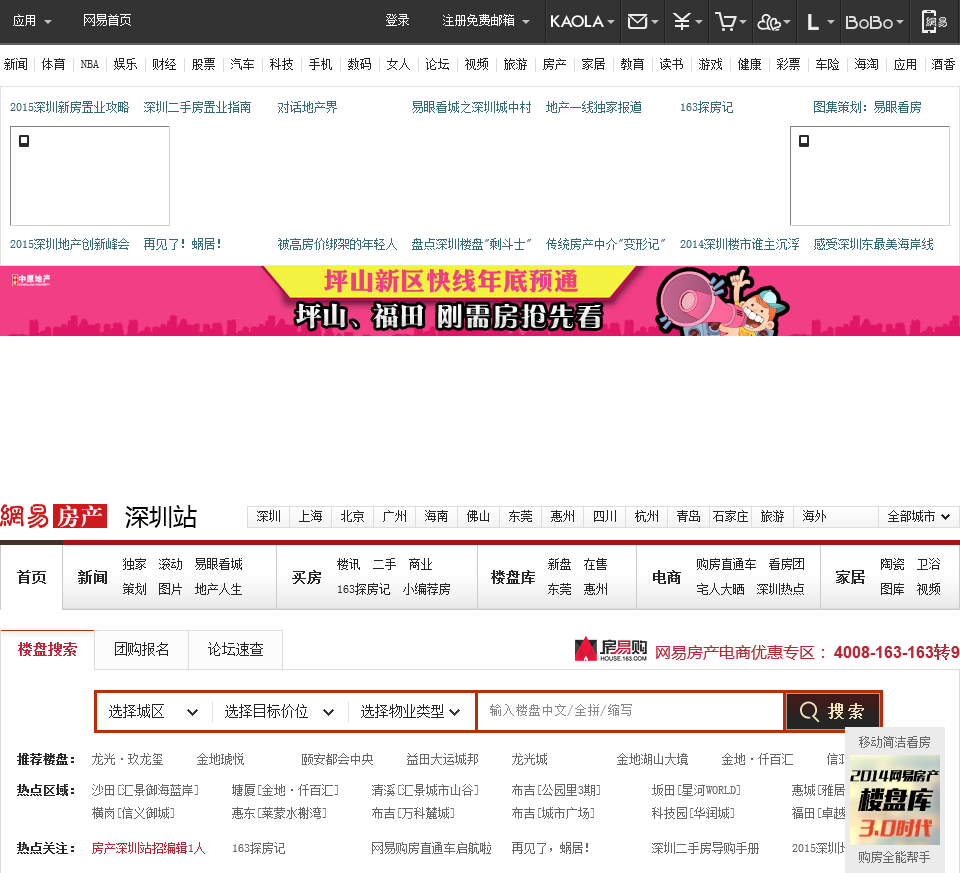Open the 应用 dropdown in top bar
The width and height of the screenshot is (960, 873).
[x=32, y=21]
